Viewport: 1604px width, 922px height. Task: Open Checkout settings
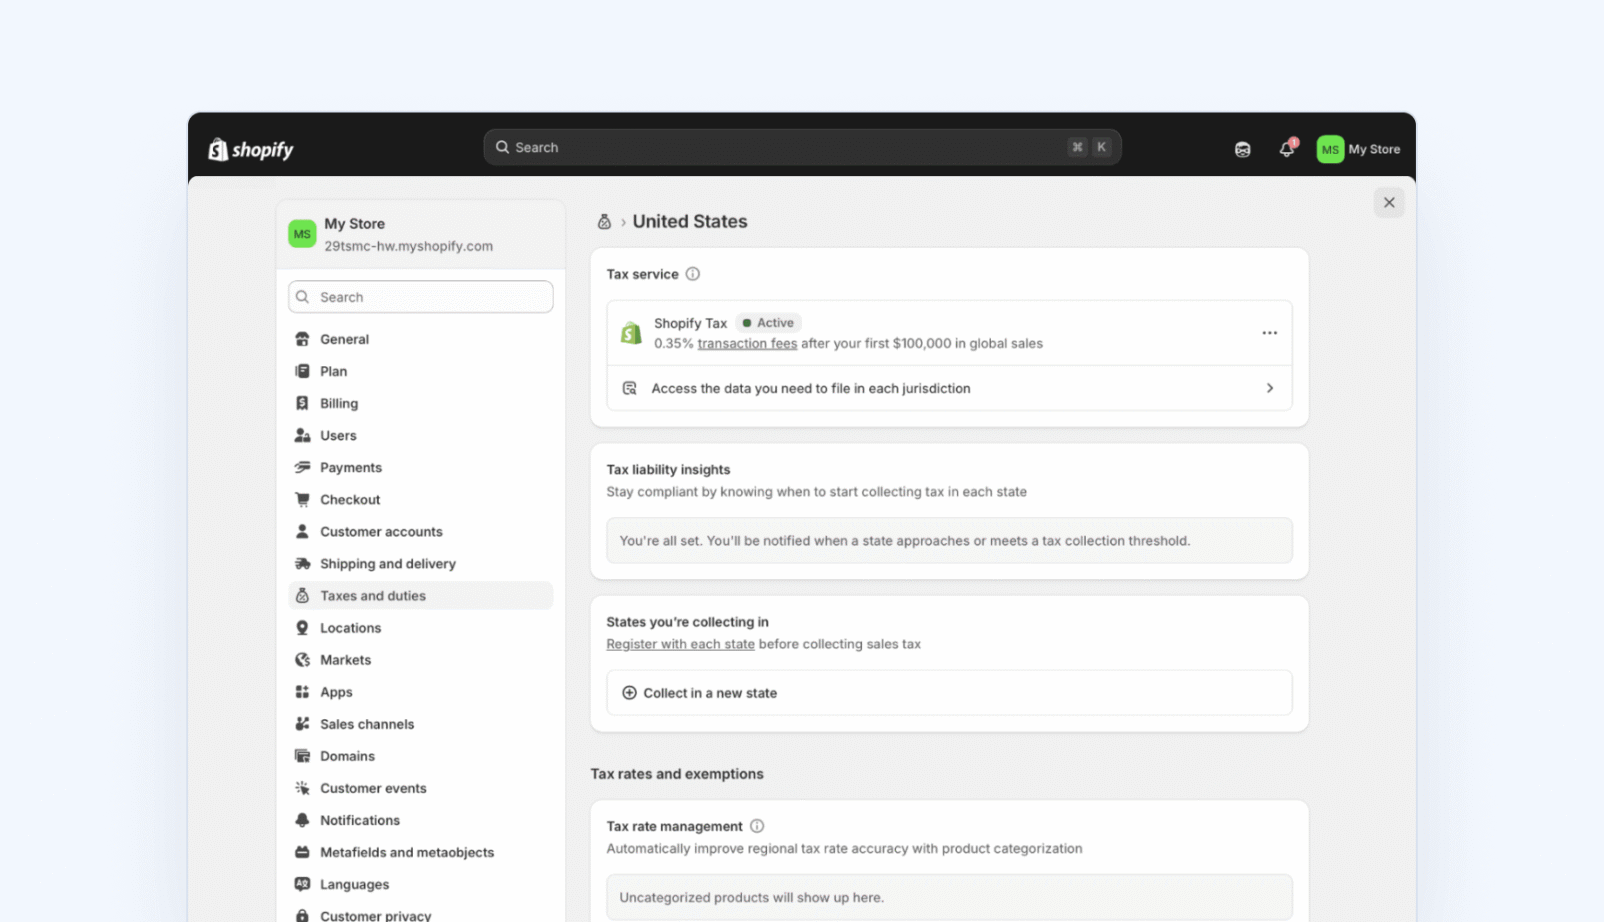tap(421, 499)
